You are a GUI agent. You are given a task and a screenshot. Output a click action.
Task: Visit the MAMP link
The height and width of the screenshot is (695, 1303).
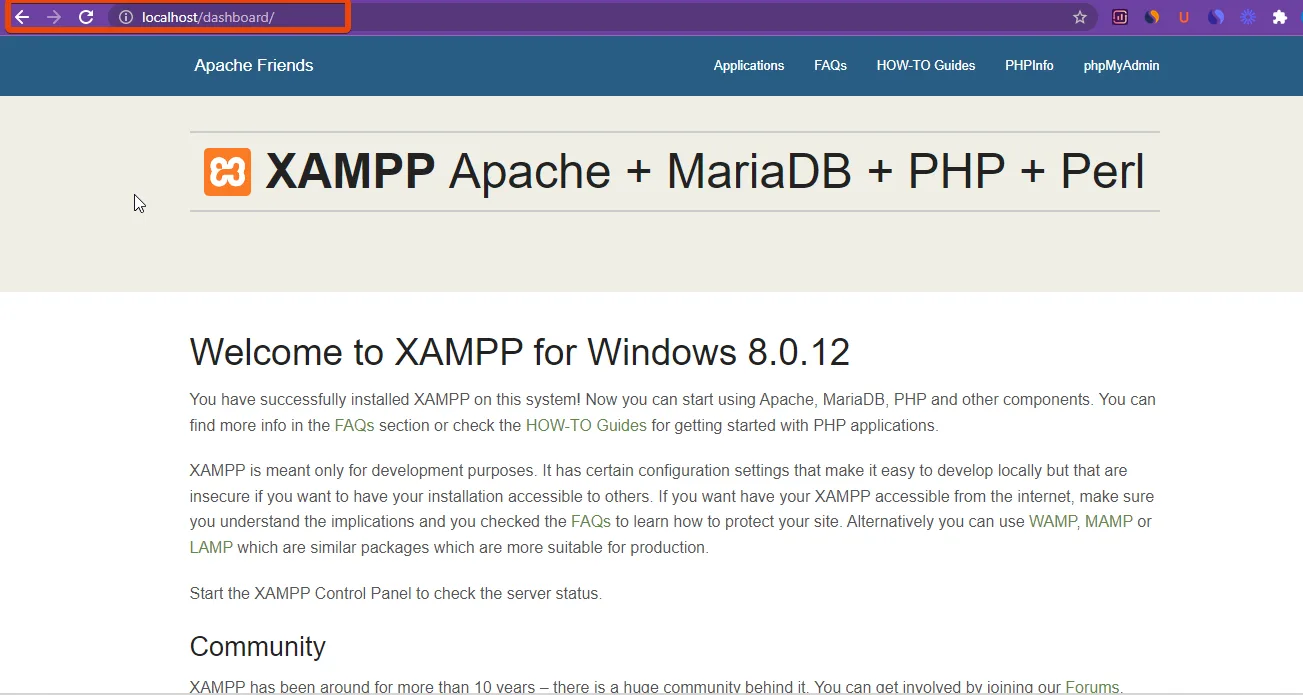1109,521
